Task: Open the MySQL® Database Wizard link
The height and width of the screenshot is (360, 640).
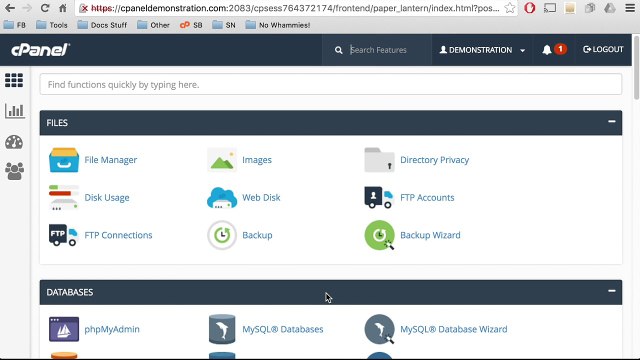Action: [453, 329]
